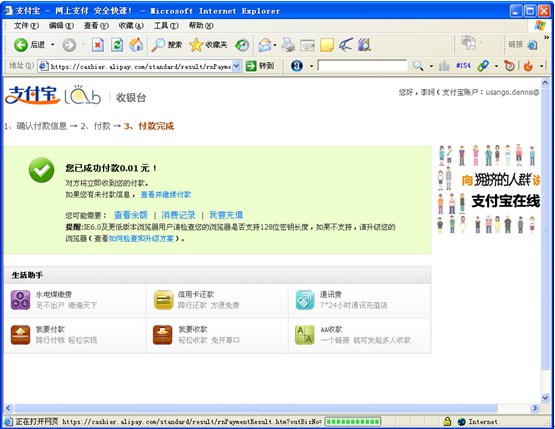Open the 查看(V) menu
Screen dimensions: 555x429
[x=96, y=25]
